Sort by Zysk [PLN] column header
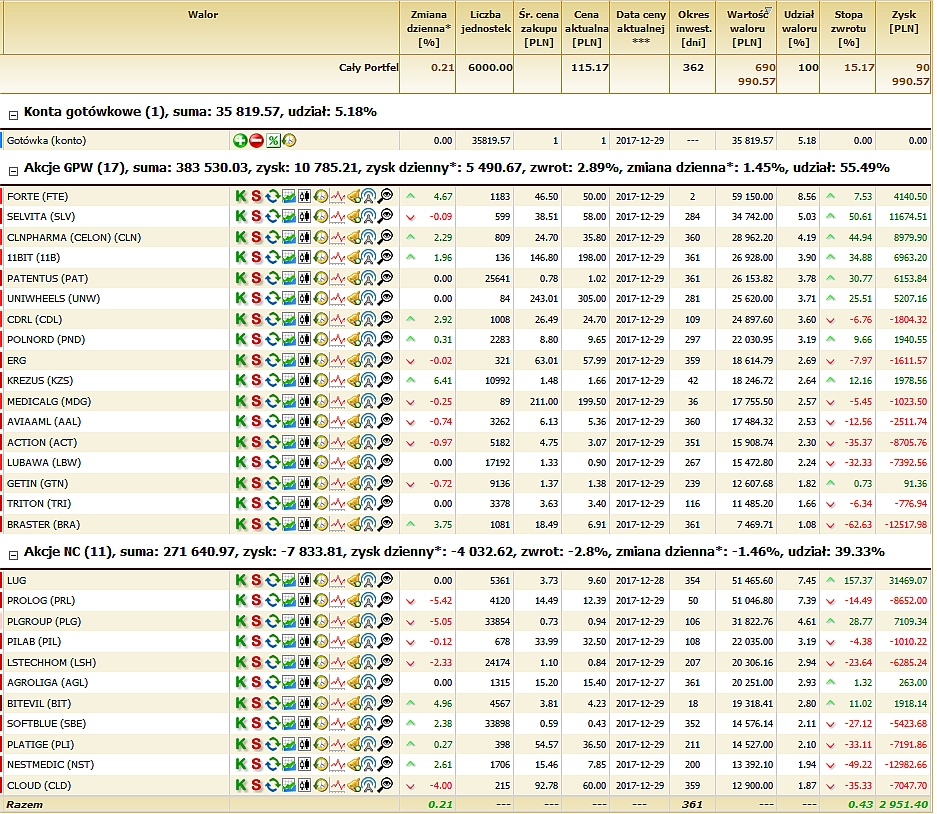The height and width of the screenshot is (814, 937). (x=903, y=22)
